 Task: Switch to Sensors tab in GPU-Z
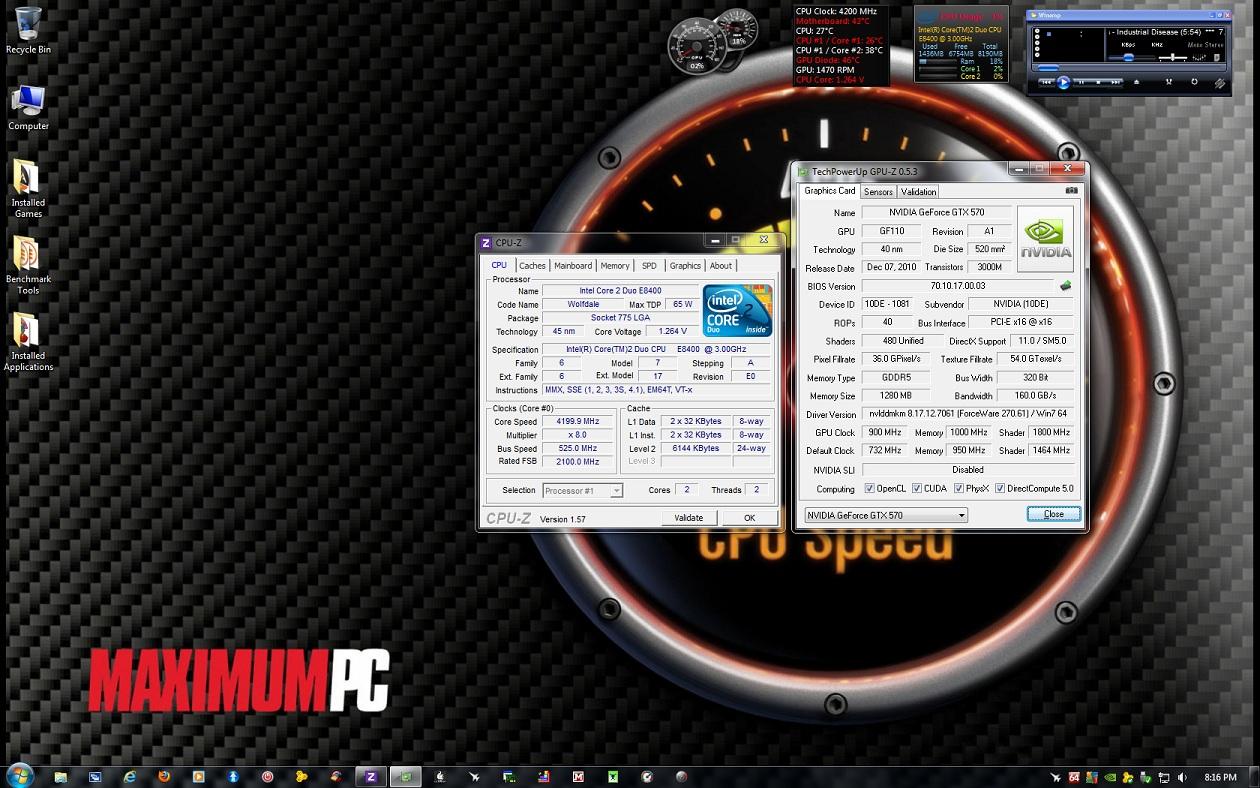pos(878,192)
